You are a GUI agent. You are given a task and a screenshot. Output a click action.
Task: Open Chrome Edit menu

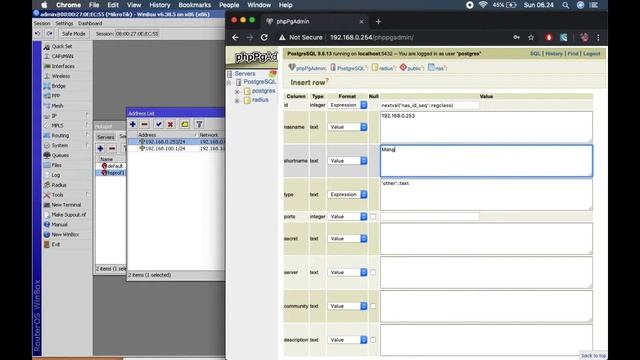[x=113, y=5]
